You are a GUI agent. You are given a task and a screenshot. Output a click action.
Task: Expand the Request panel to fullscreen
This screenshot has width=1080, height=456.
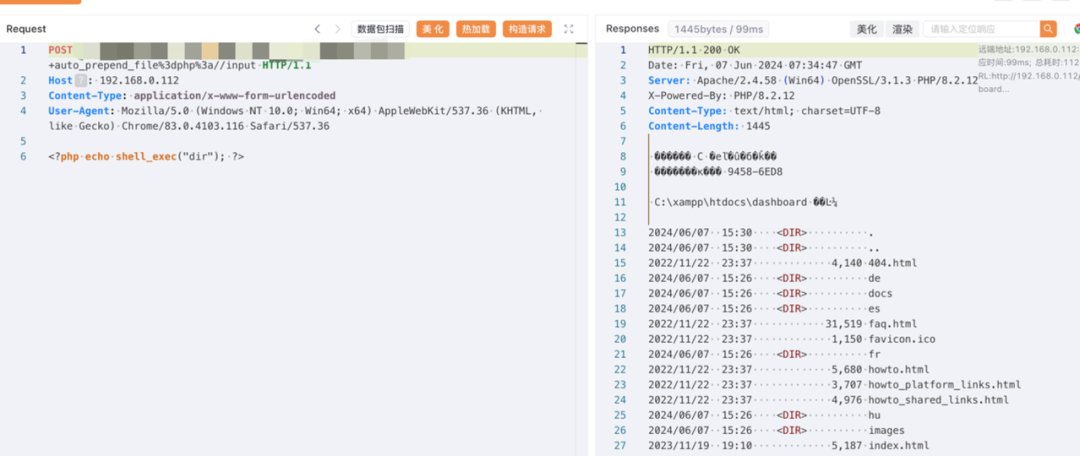tap(568, 29)
